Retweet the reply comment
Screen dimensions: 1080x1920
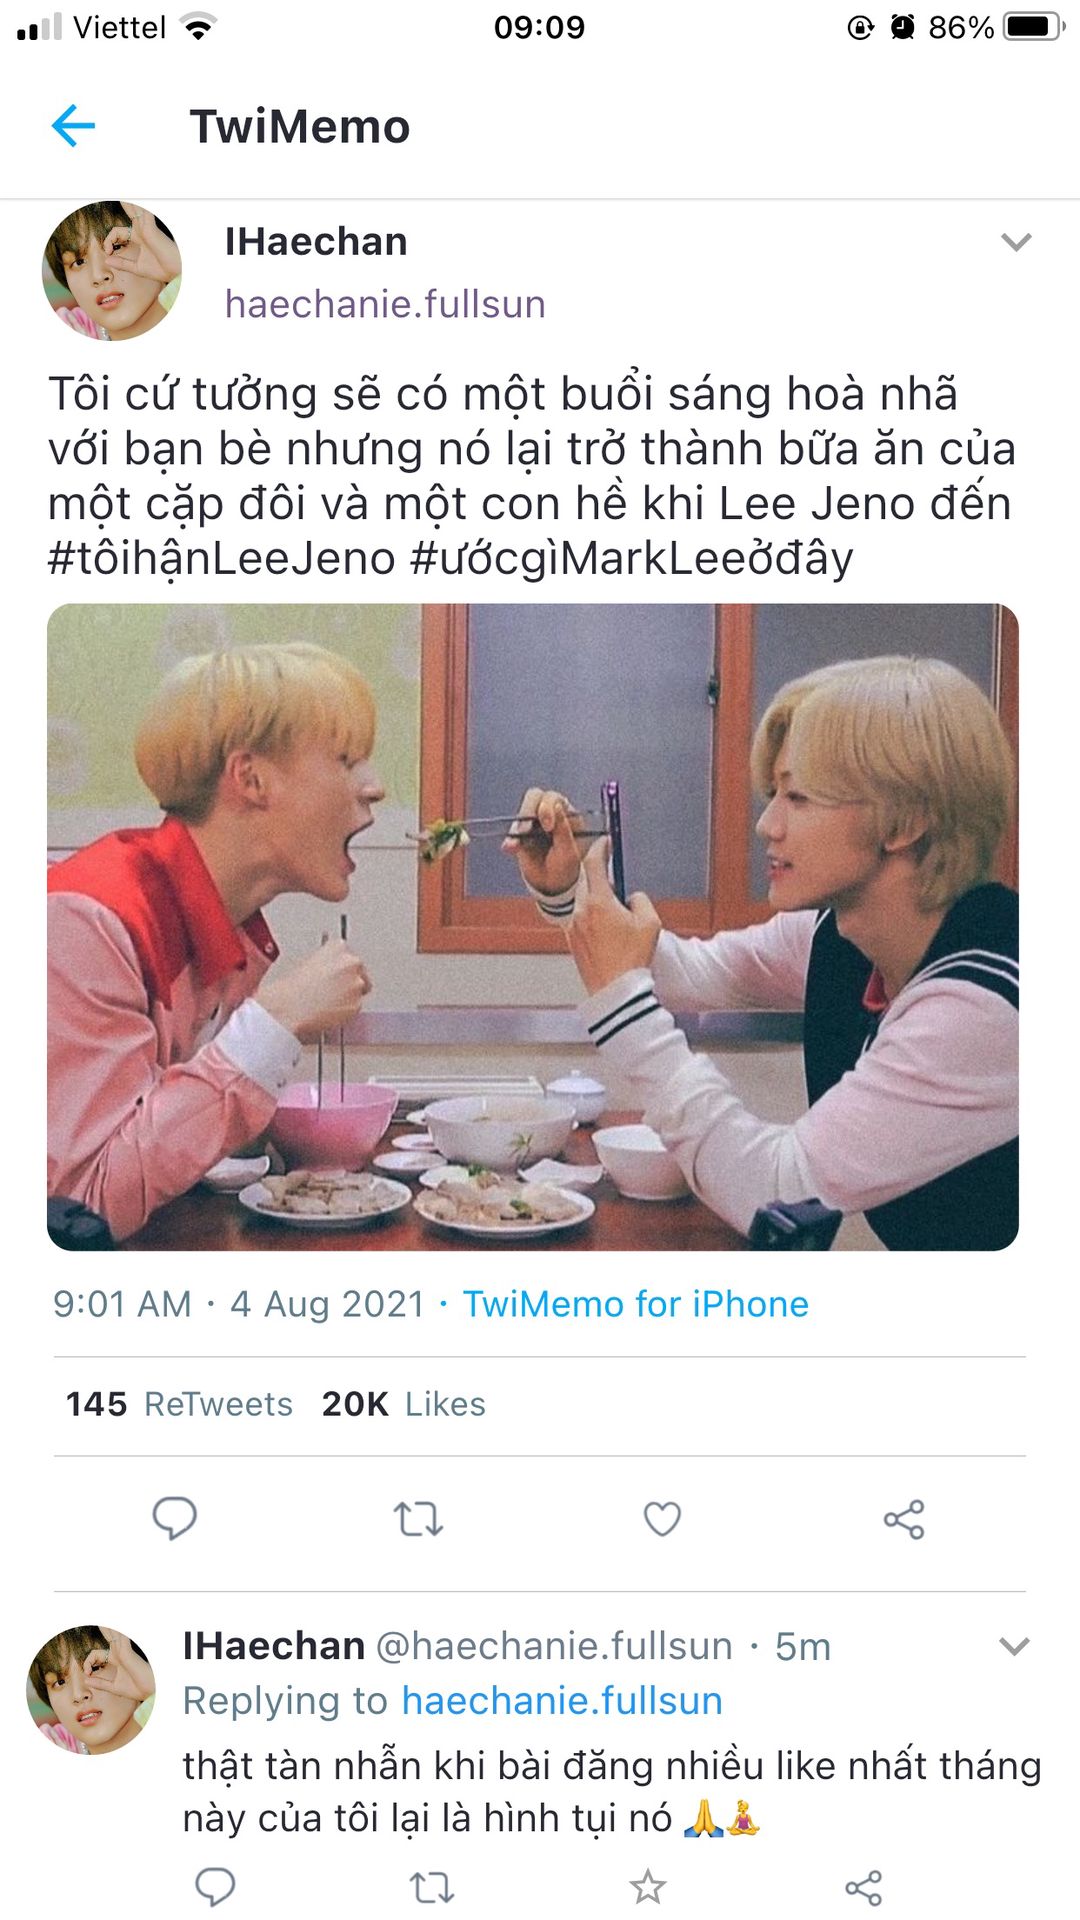432,1887
